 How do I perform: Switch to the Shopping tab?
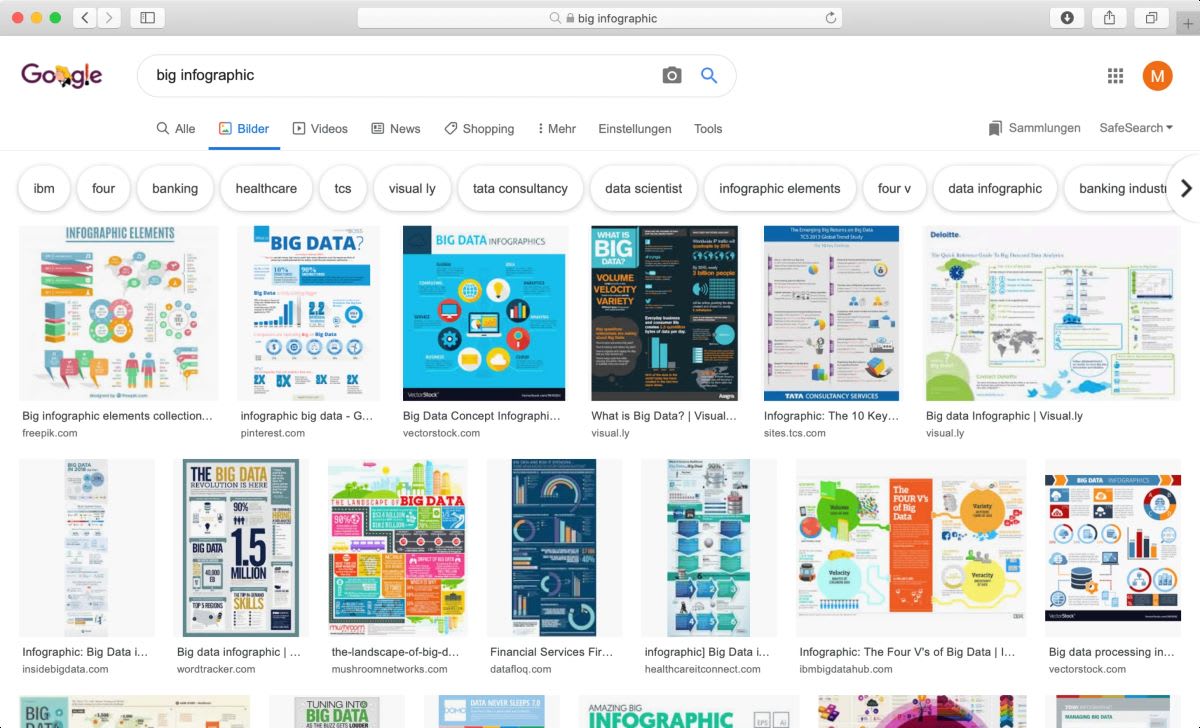coord(479,129)
